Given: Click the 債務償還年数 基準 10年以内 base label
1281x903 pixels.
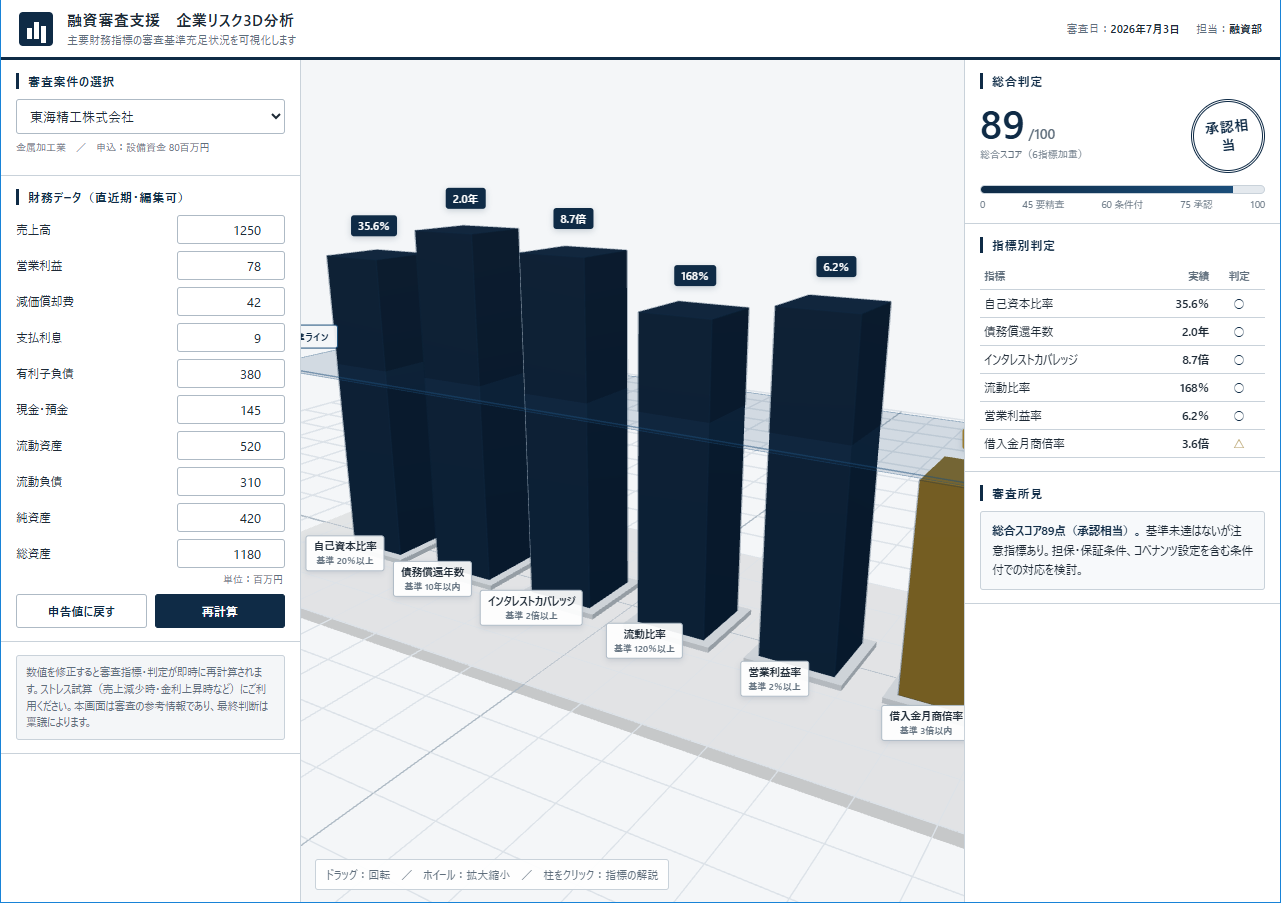Looking at the screenshot, I should click(433, 579).
